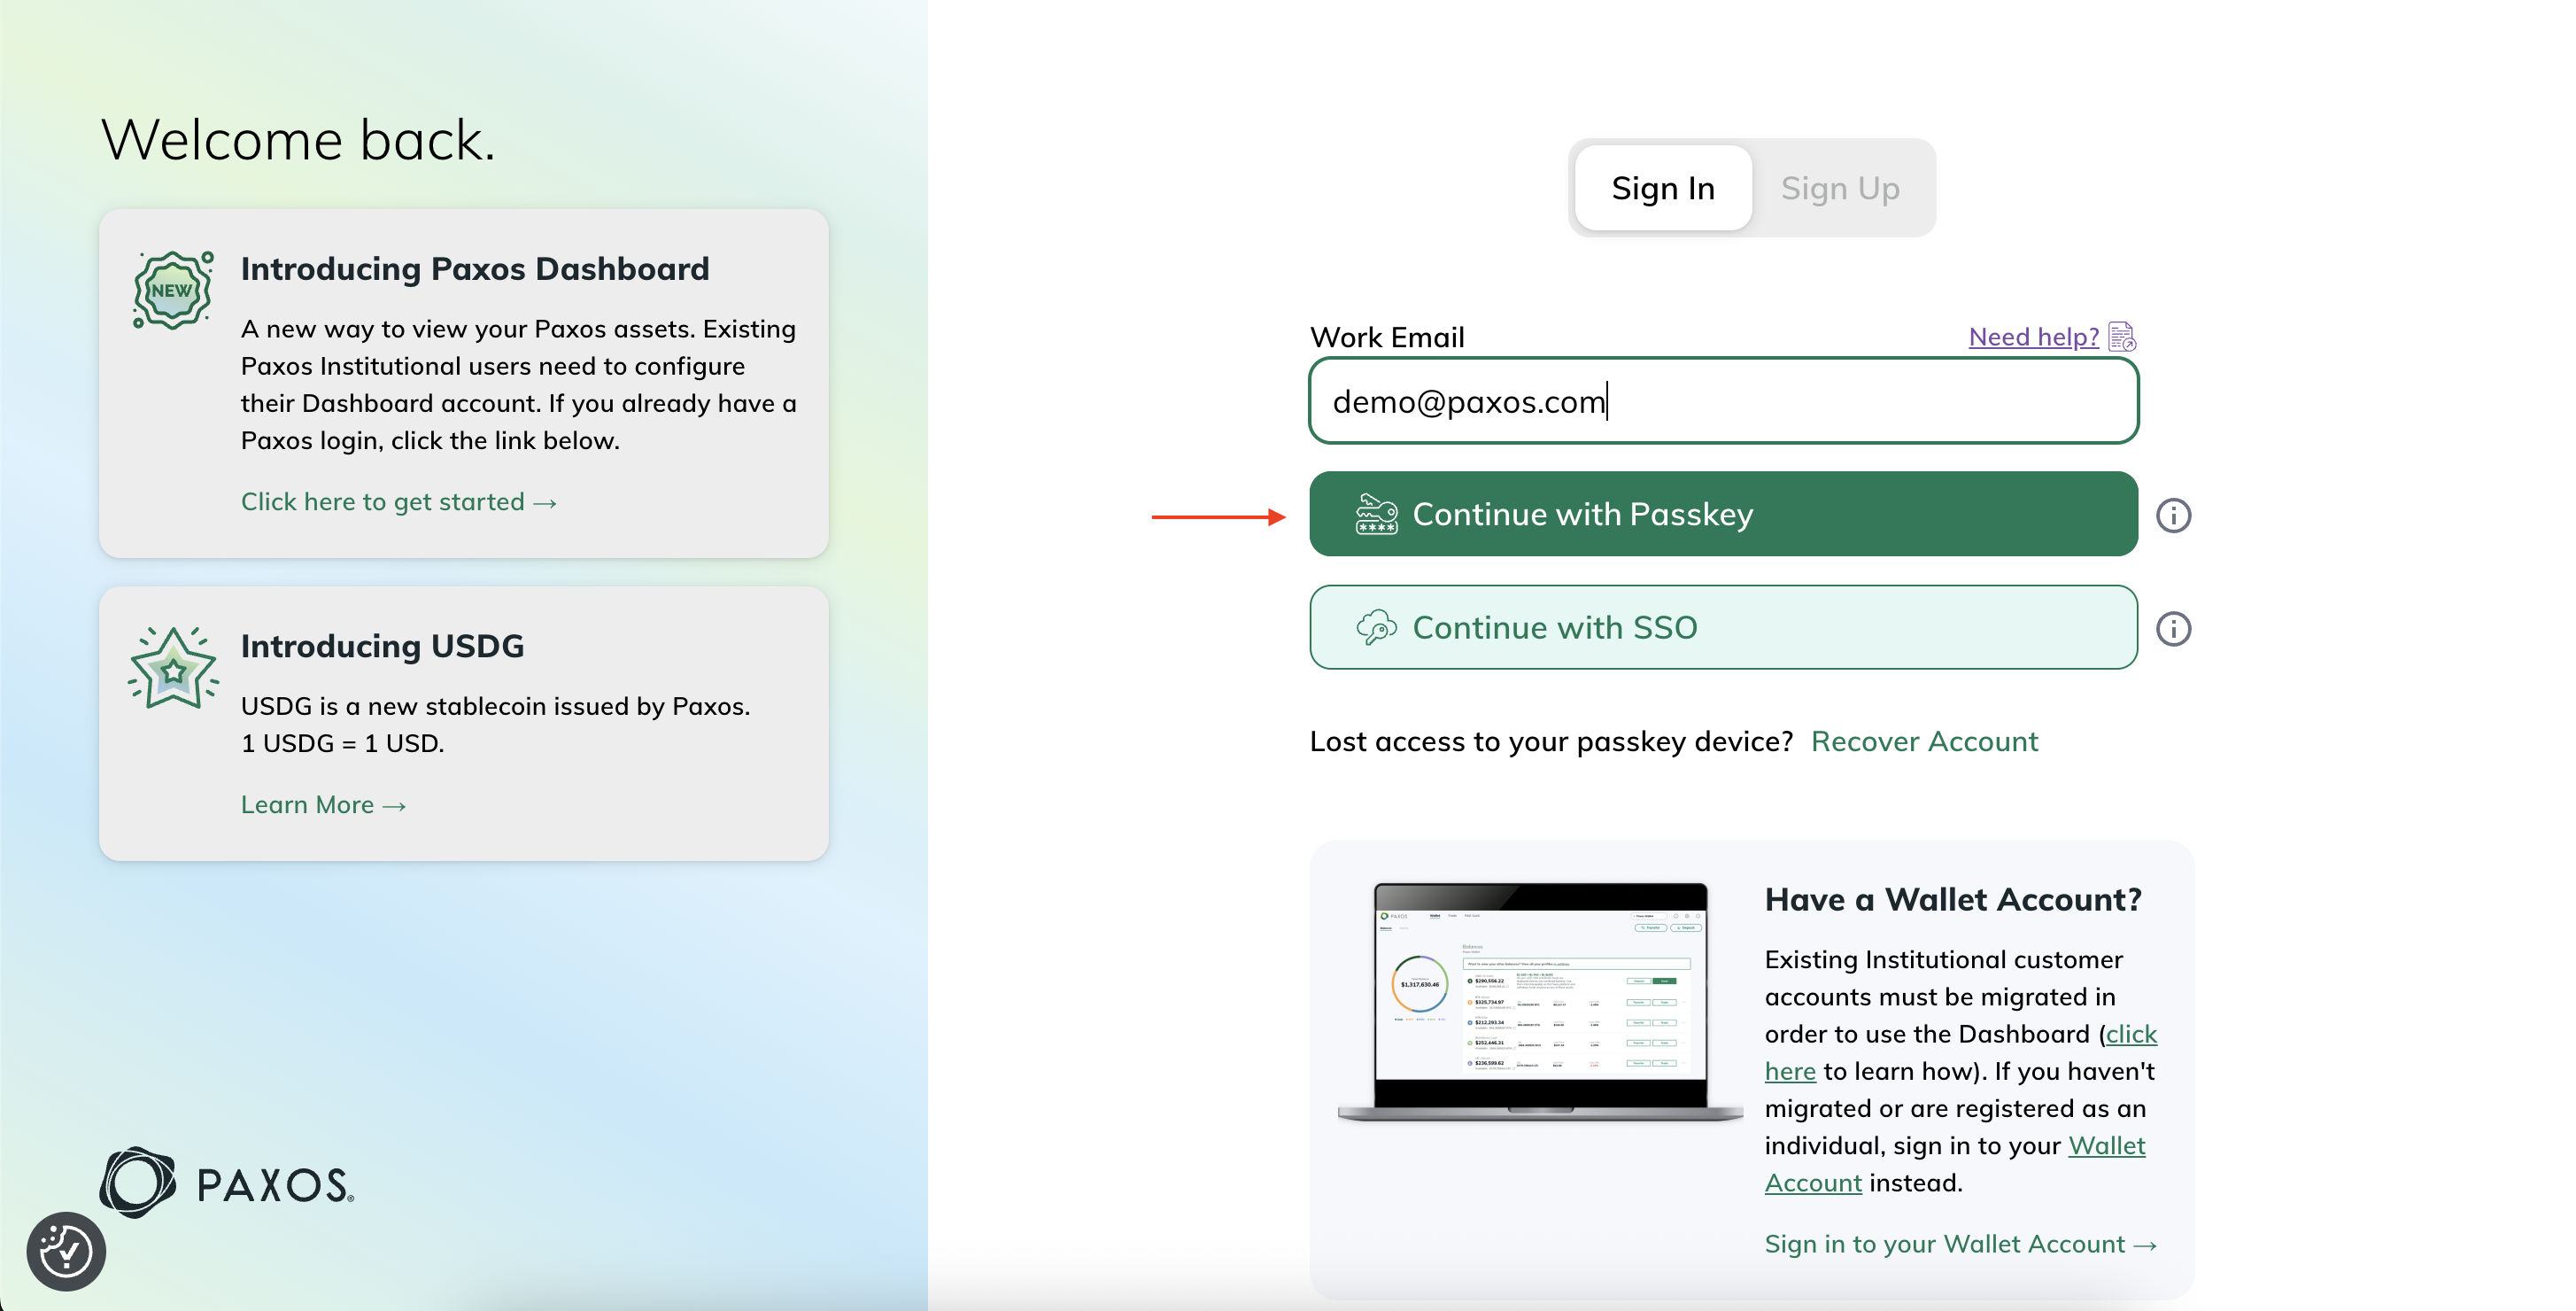Open the help document icon beside Need help
Screen dimensions: 2576x1311
2122,336
